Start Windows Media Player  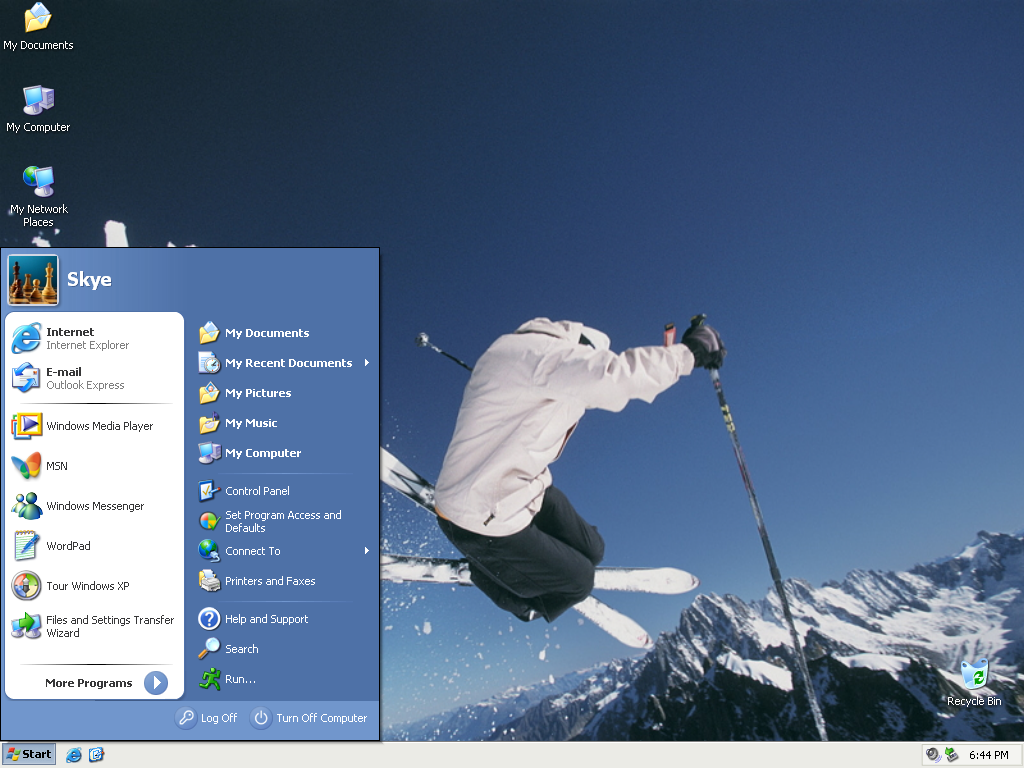coord(90,425)
